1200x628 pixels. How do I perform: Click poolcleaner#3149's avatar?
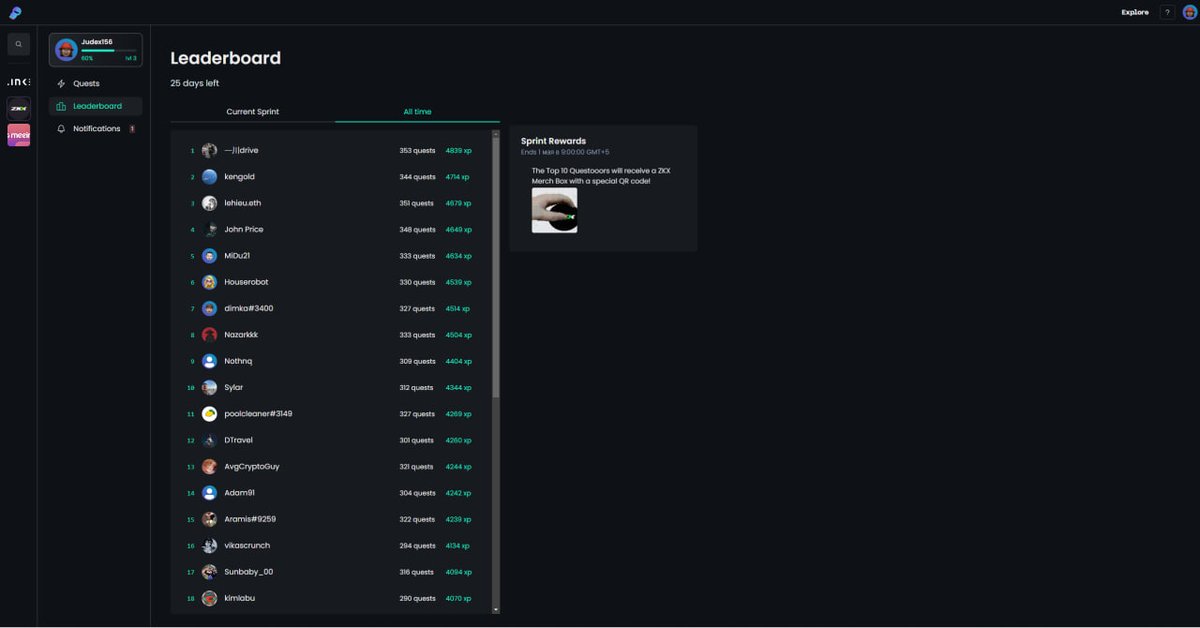pos(209,414)
